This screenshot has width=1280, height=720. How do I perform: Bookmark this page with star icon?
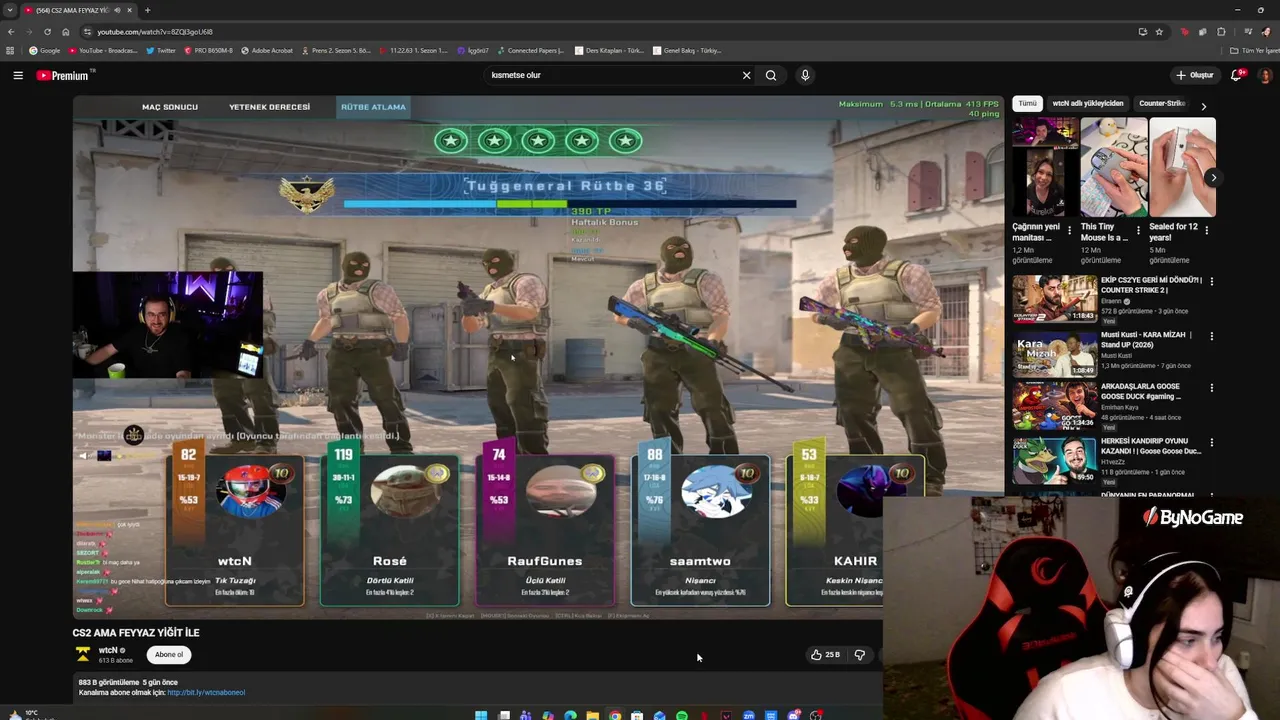coord(1160,31)
